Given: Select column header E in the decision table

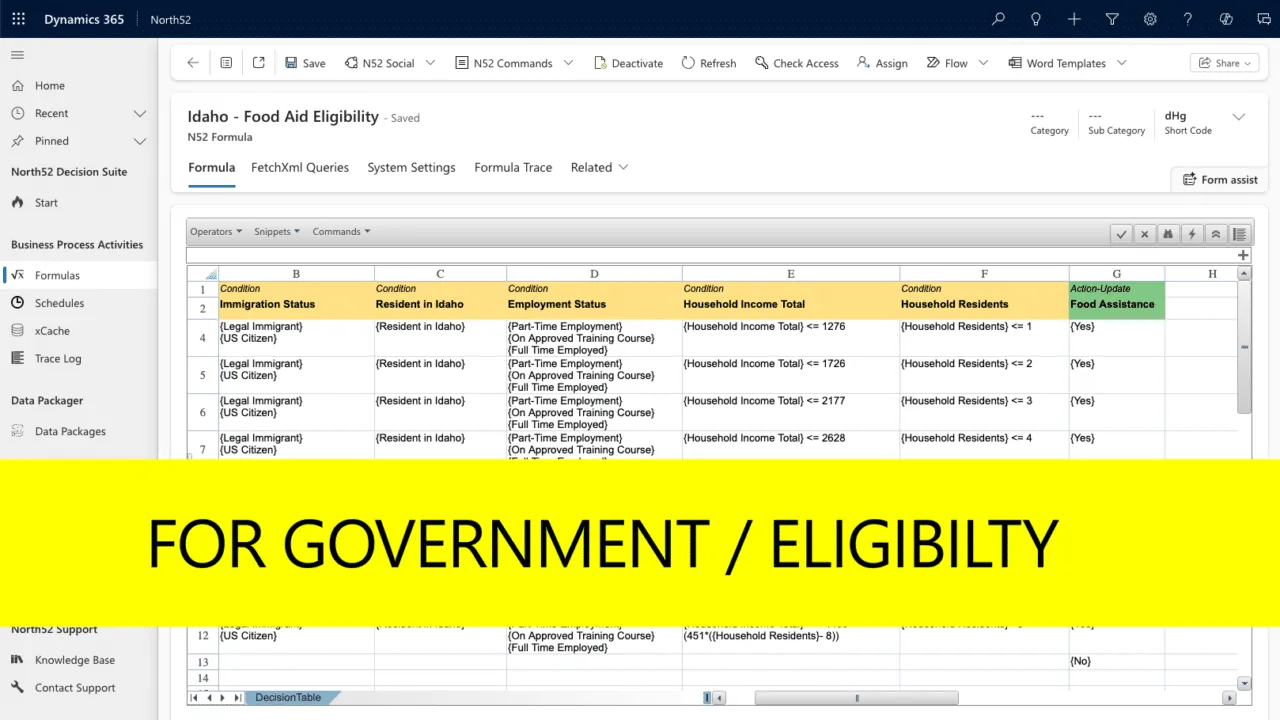Looking at the screenshot, I should (x=790, y=274).
